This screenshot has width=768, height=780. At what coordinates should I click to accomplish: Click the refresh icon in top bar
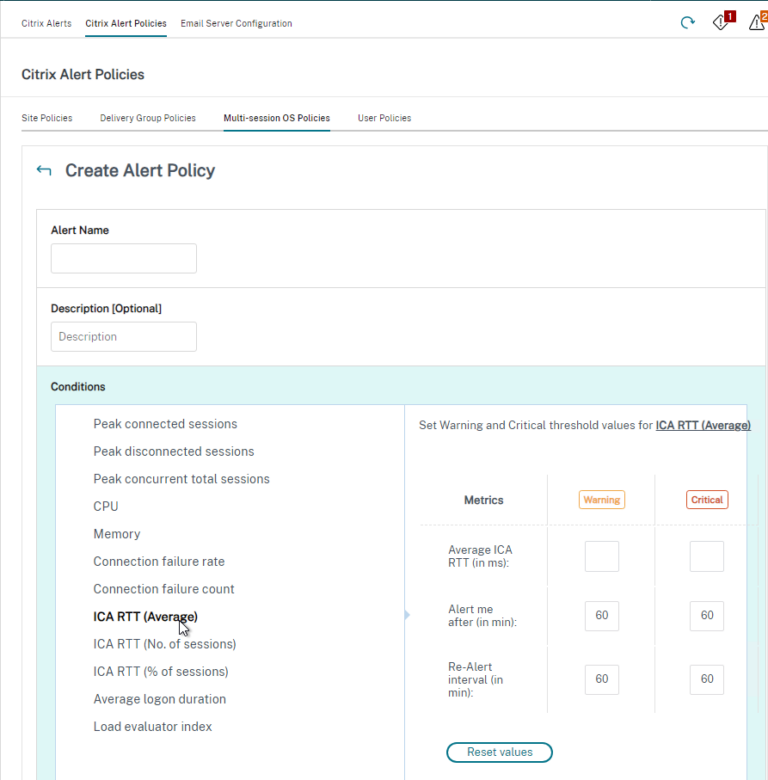click(687, 23)
